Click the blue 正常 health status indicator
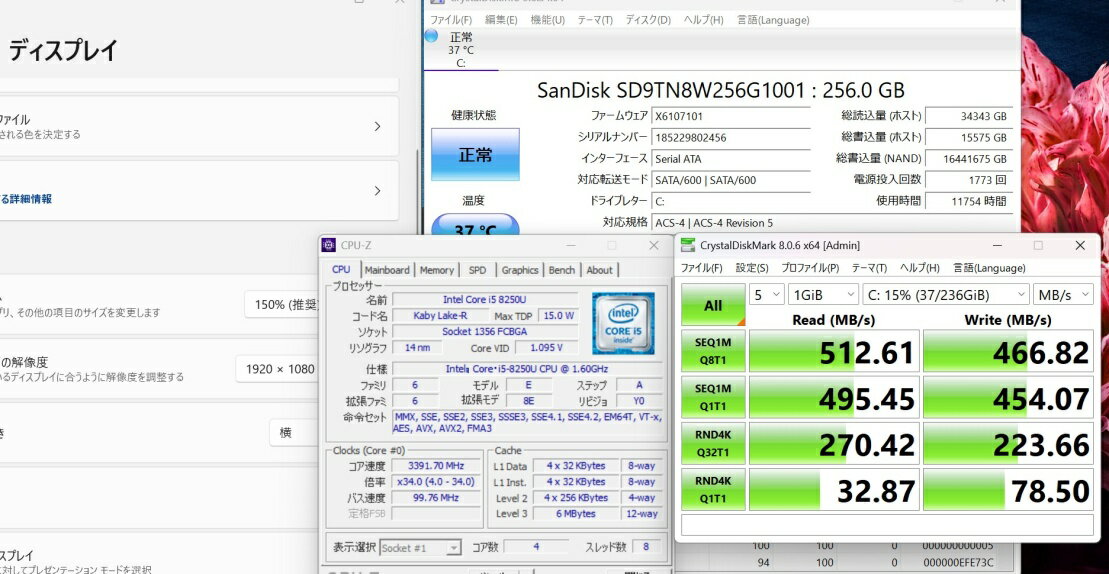Screen dimensions: 1109x574 [x=475, y=155]
